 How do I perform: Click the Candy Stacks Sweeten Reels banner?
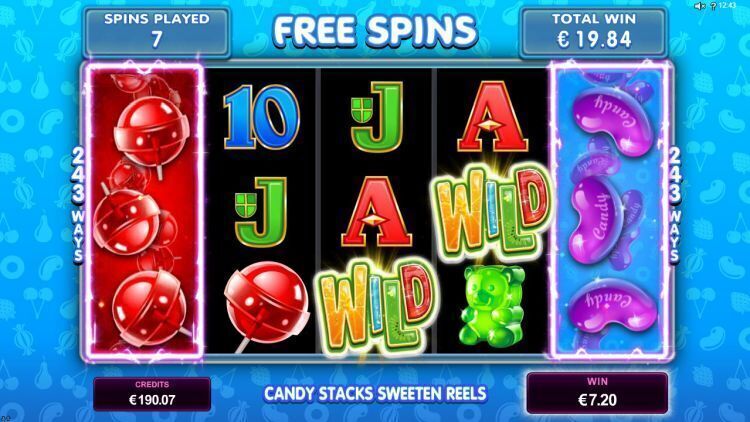pyautogui.click(x=375, y=394)
